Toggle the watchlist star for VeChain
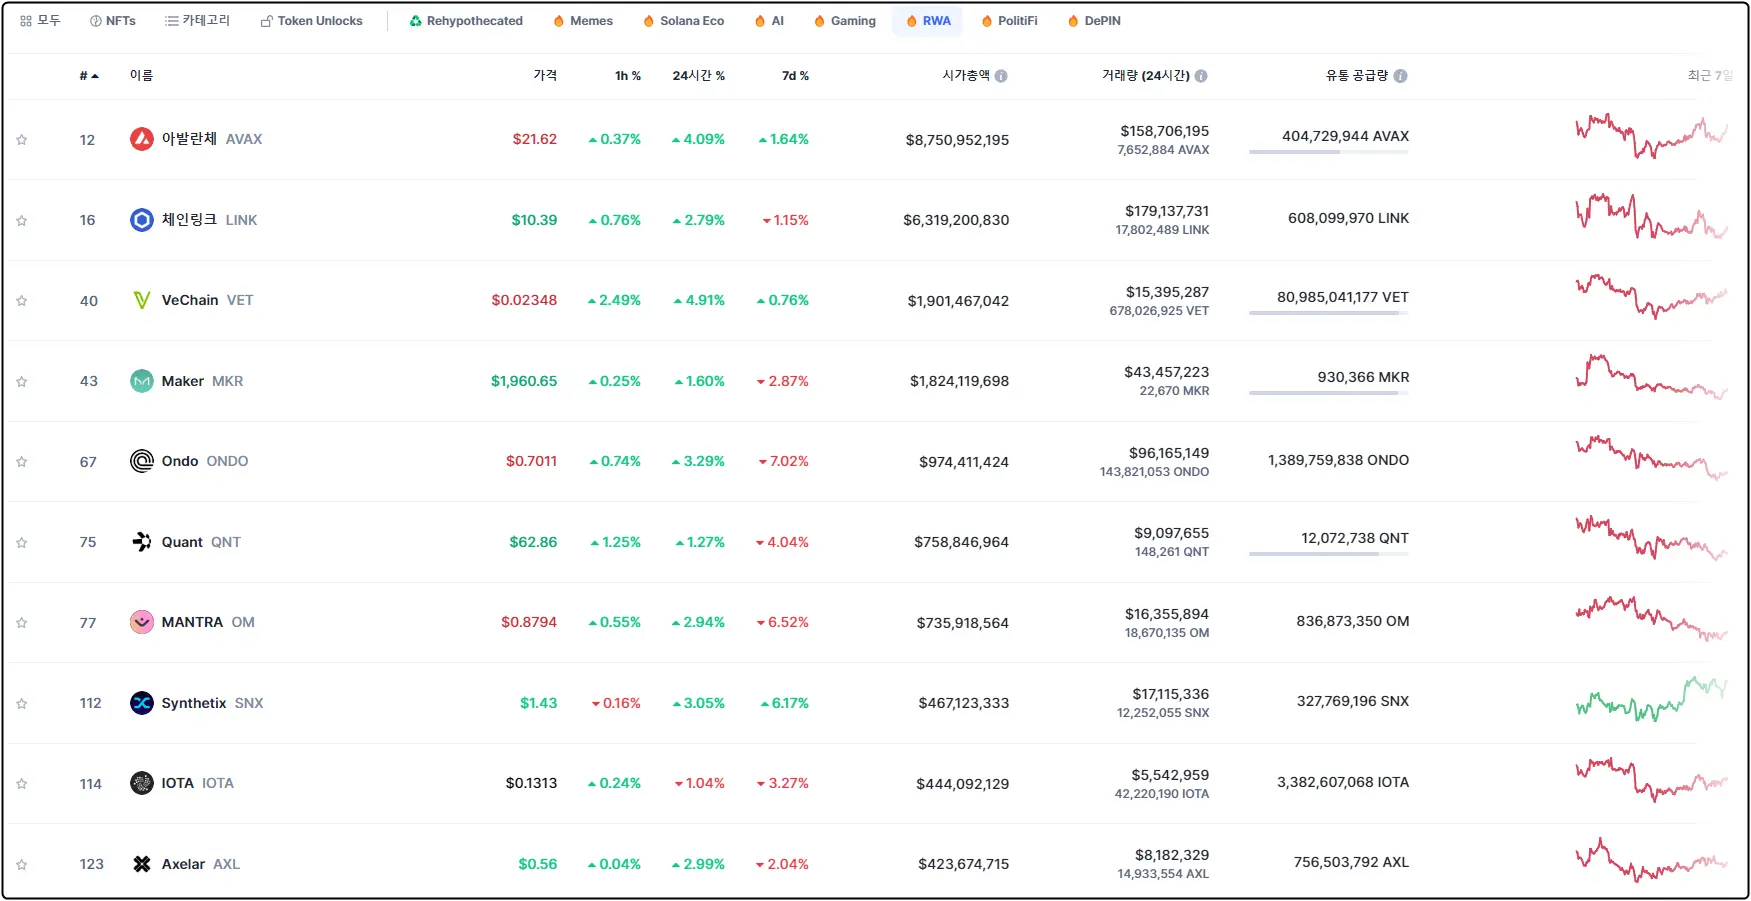 pos(22,301)
